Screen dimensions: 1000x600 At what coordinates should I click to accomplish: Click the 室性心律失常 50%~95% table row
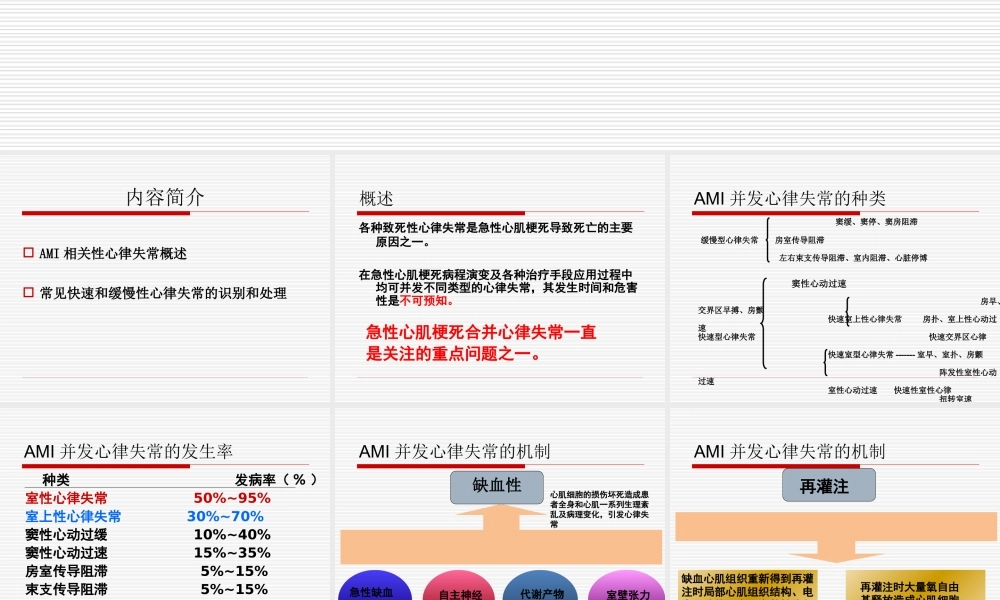click(x=150, y=496)
